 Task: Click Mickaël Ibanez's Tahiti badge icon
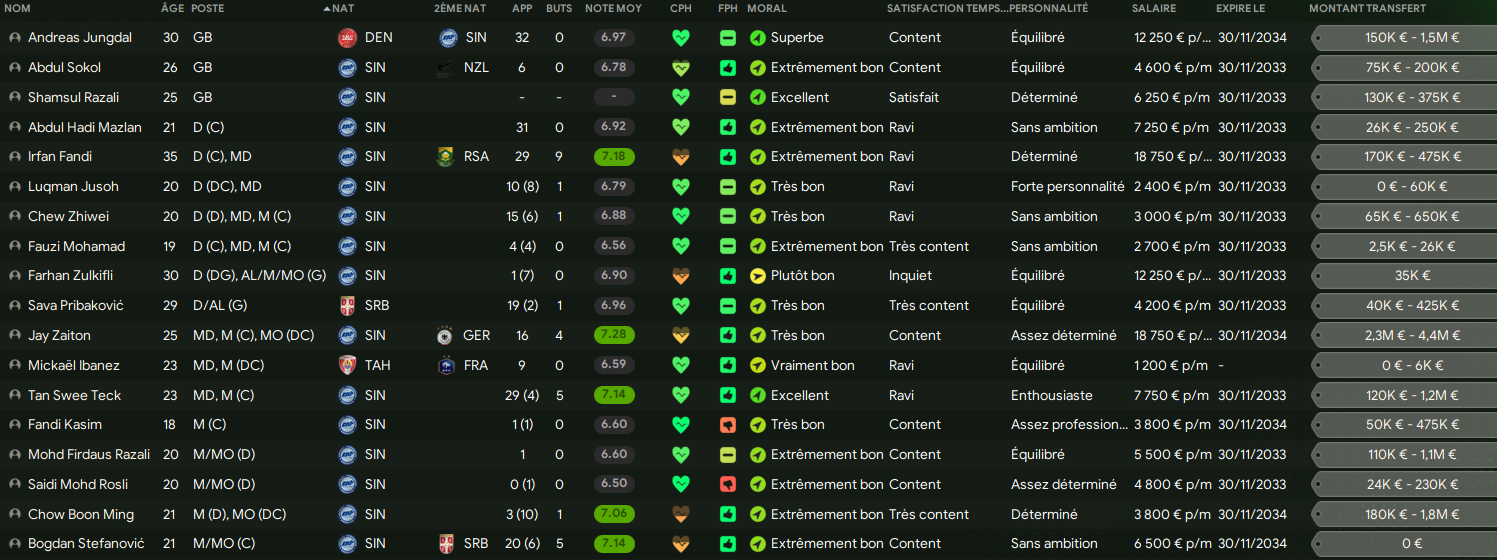click(347, 366)
